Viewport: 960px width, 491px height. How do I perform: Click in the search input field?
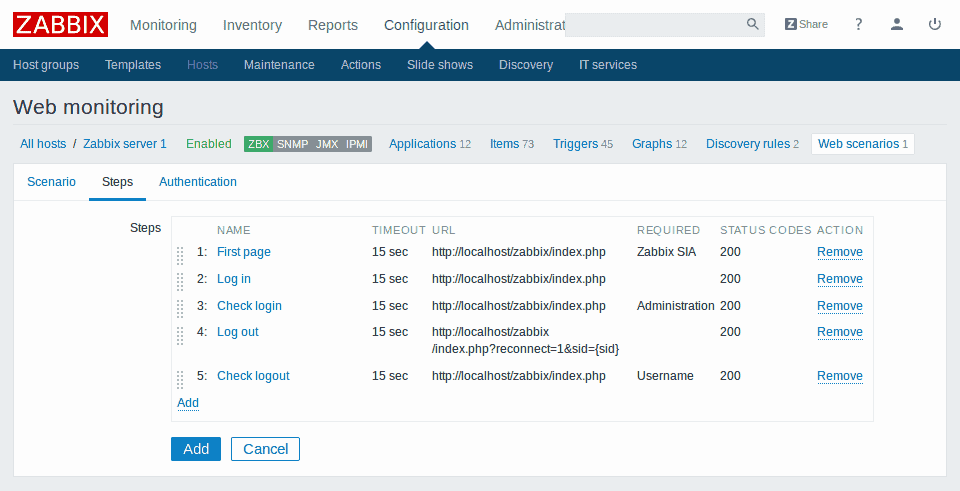[x=655, y=24]
